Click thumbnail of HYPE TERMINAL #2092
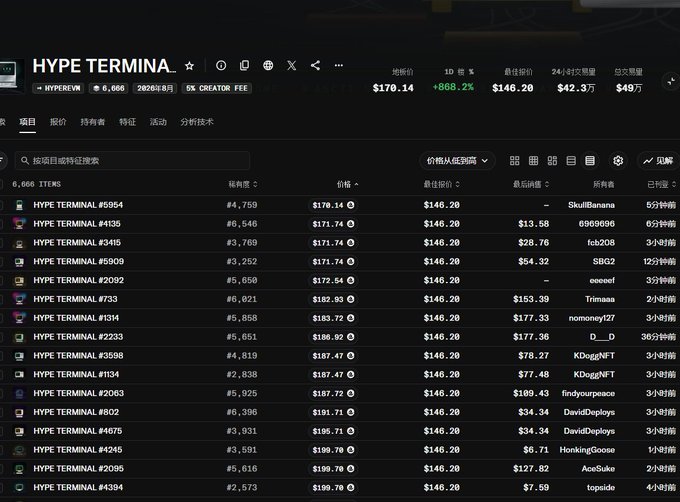Viewport: 680px width, 502px height. [19, 280]
